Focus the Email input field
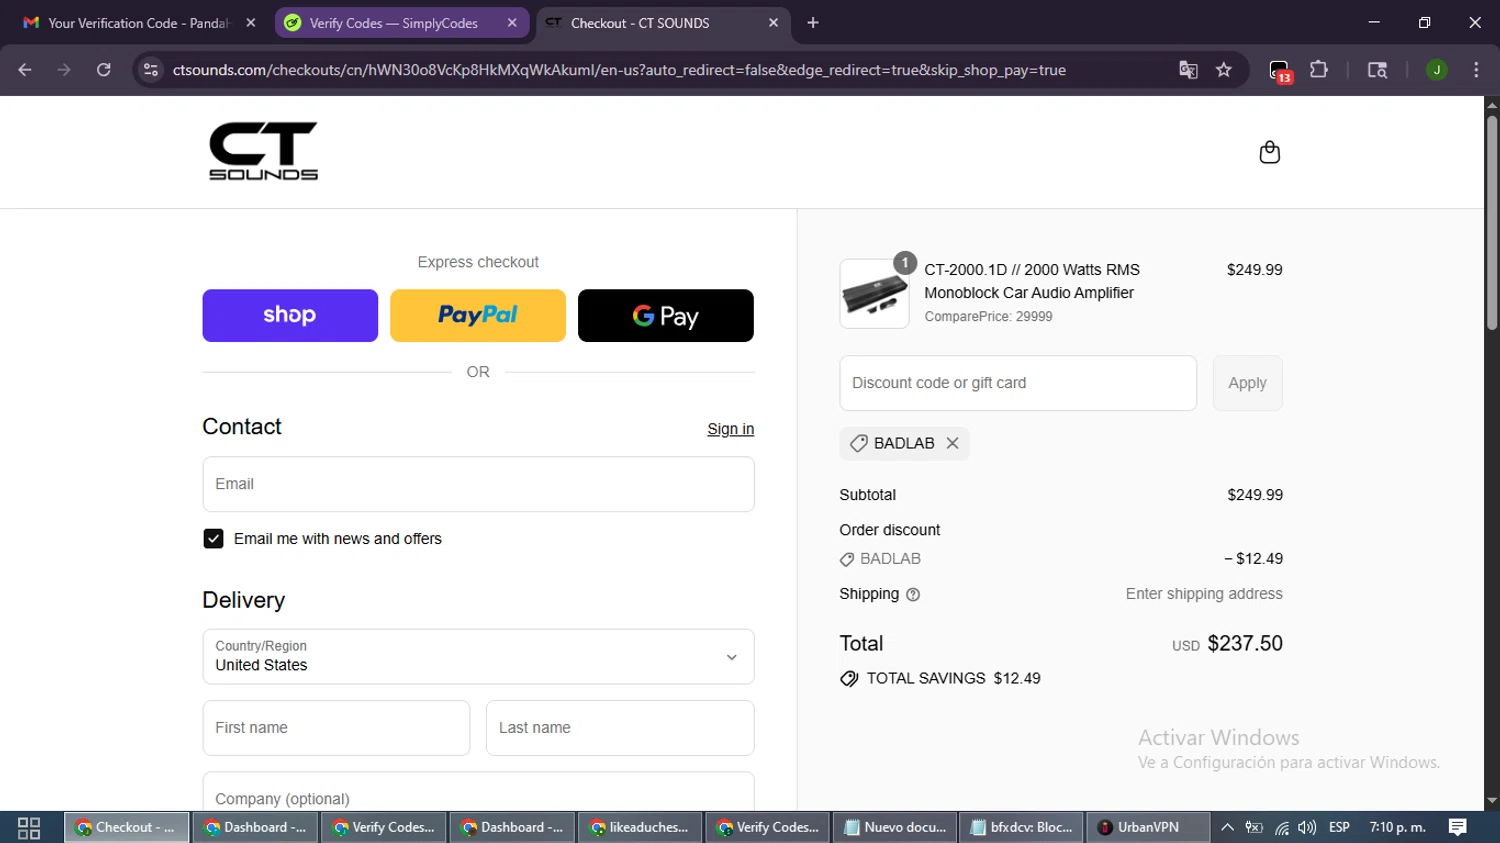Screen dimensions: 1500x843 click(x=478, y=484)
